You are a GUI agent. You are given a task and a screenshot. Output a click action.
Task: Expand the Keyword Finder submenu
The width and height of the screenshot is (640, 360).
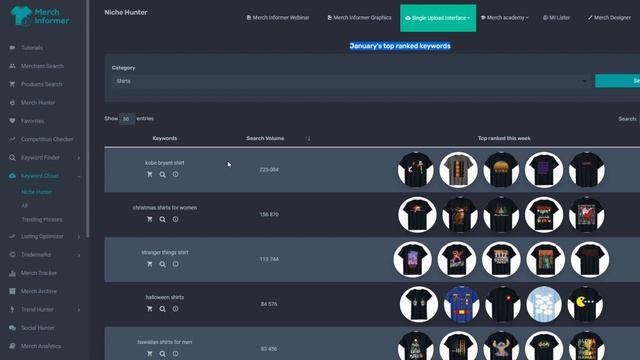[79, 158]
